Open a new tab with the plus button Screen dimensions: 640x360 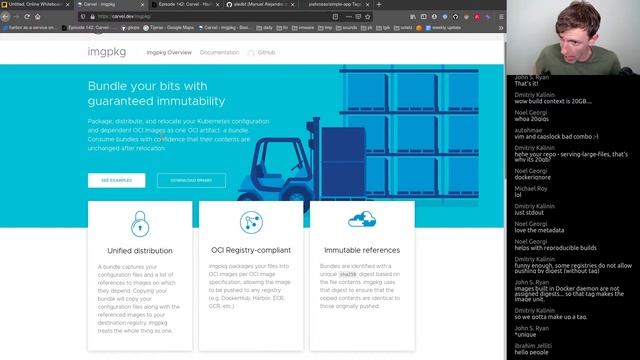pyautogui.click(x=379, y=4)
